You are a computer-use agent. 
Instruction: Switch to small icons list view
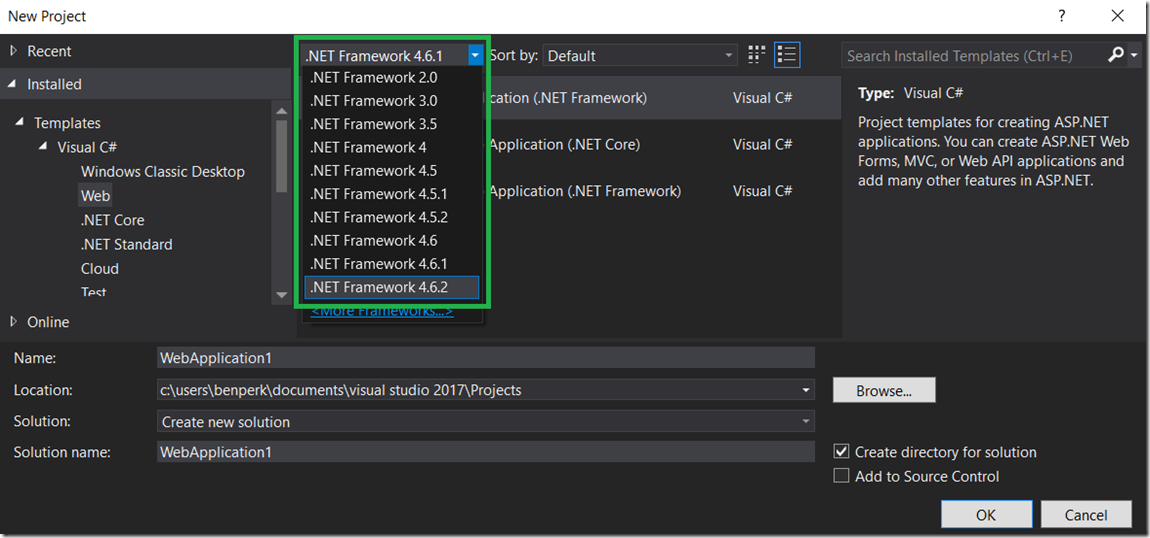coord(787,55)
